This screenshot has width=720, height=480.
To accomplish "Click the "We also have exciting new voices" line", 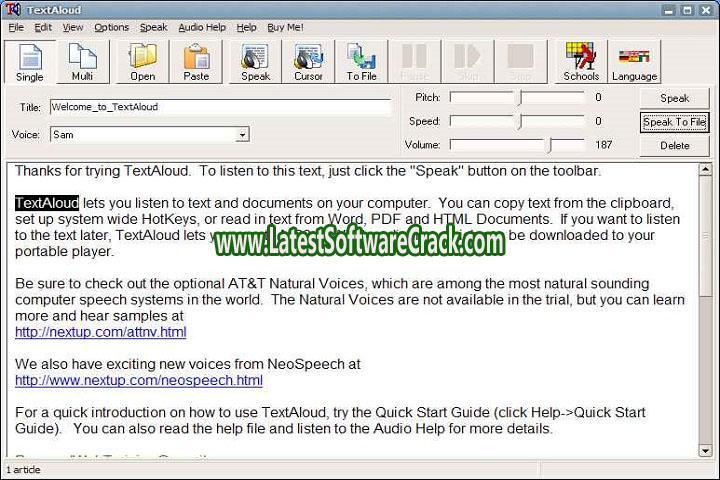I will click(187, 364).
